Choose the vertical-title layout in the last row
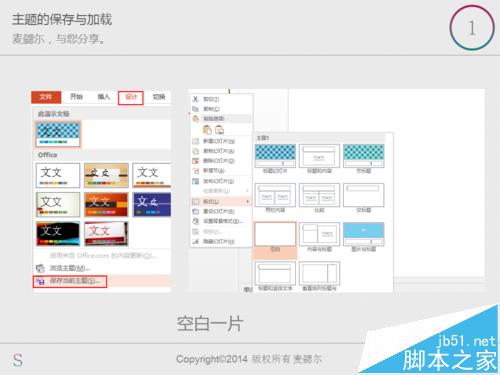The height and width of the screenshot is (375, 500). point(319,273)
